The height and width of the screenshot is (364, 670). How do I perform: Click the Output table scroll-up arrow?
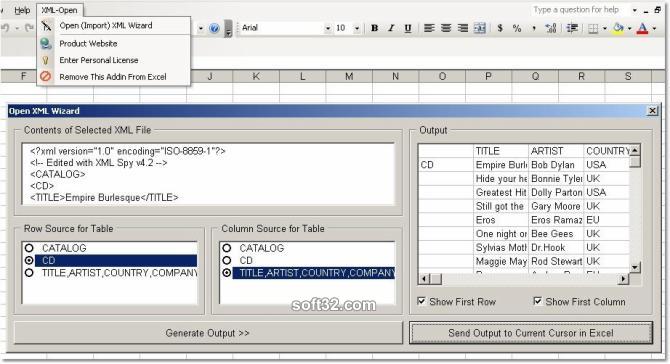(635, 150)
